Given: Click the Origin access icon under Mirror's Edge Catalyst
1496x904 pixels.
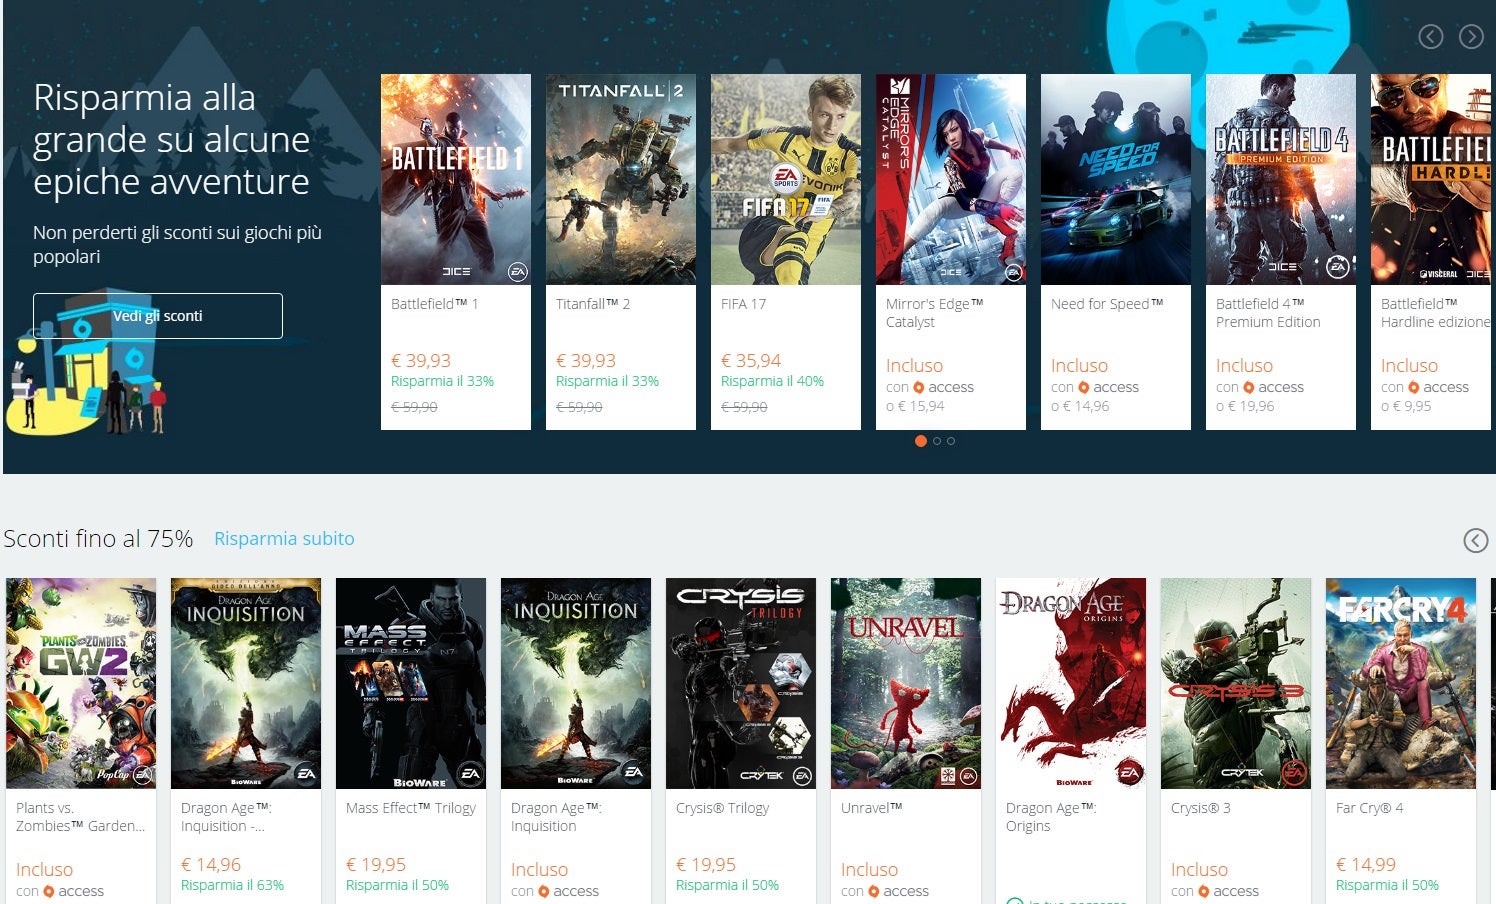Looking at the screenshot, I should pos(919,387).
